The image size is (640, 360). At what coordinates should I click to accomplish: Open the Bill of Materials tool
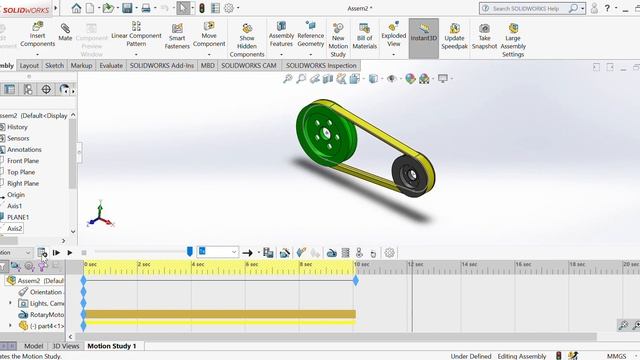[x=364, y=36]
